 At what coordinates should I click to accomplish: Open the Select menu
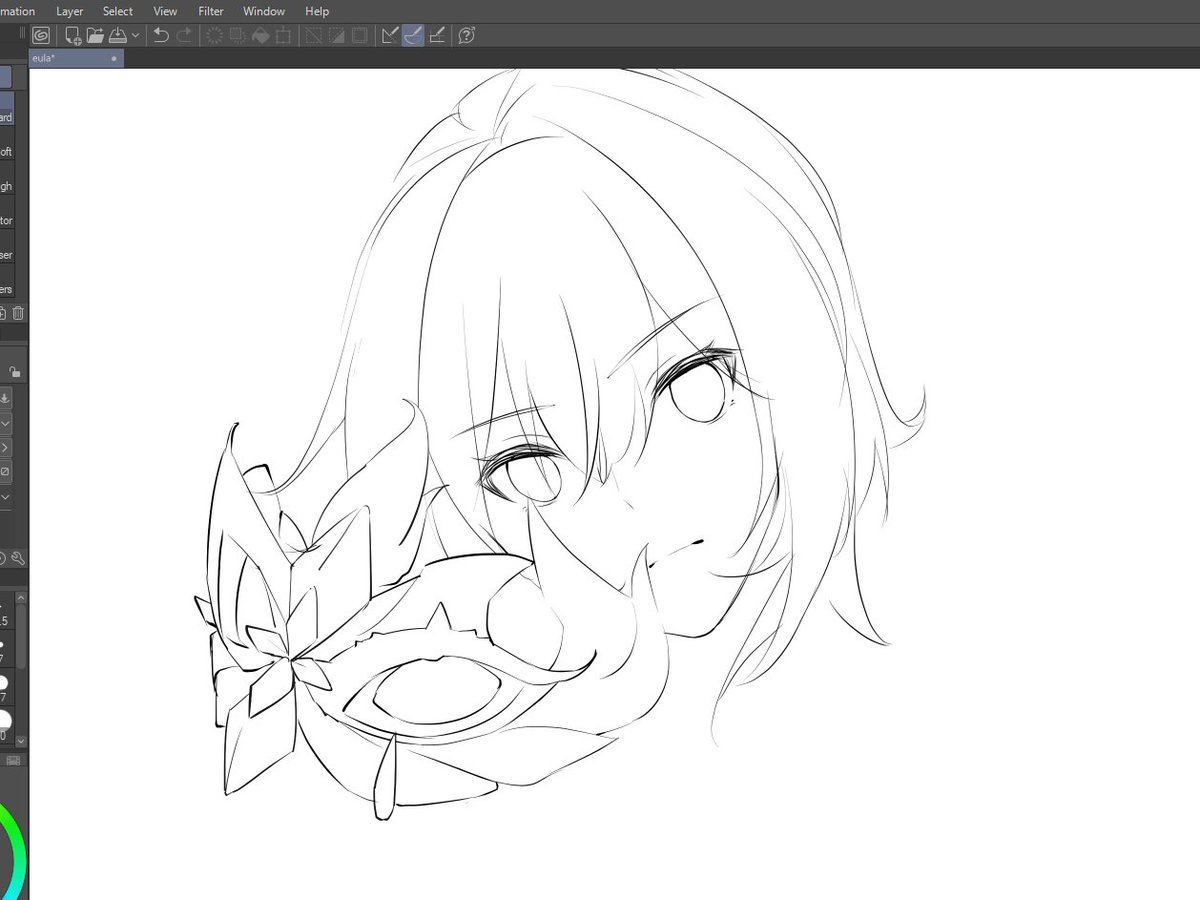point(118,11)
